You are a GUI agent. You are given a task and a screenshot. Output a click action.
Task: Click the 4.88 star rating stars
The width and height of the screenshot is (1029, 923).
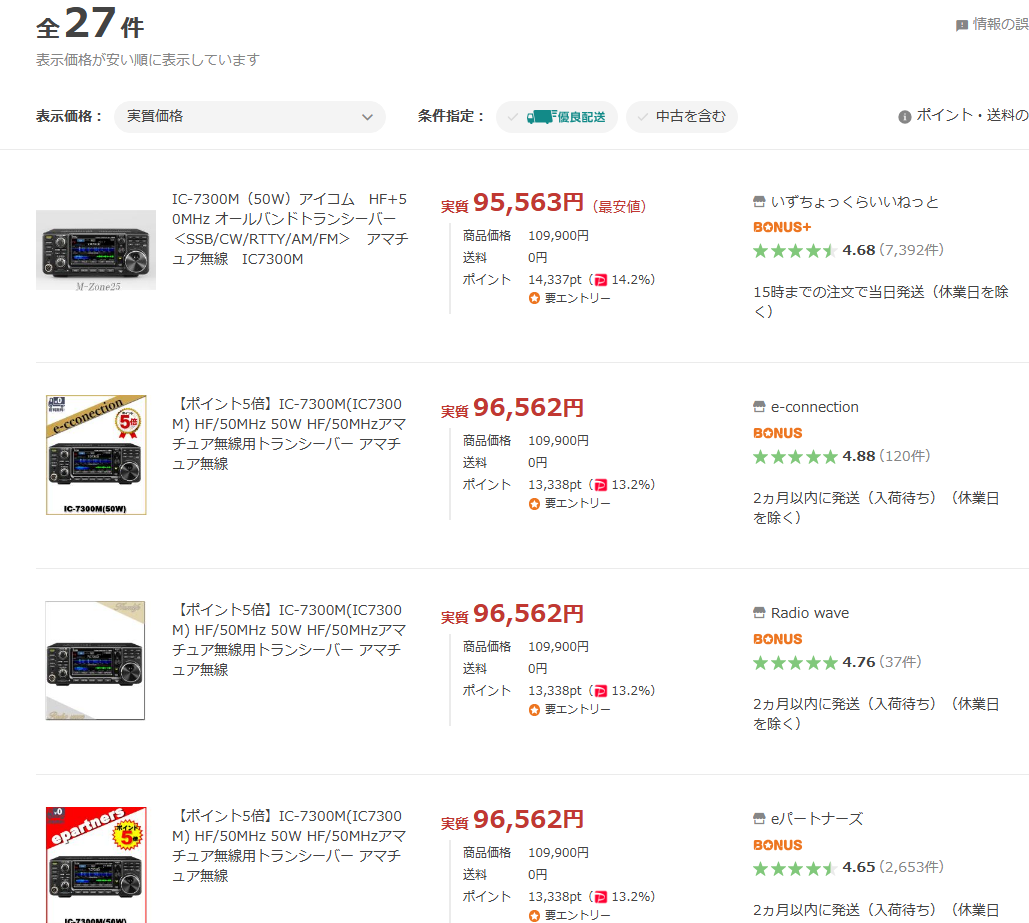point(795,457)
